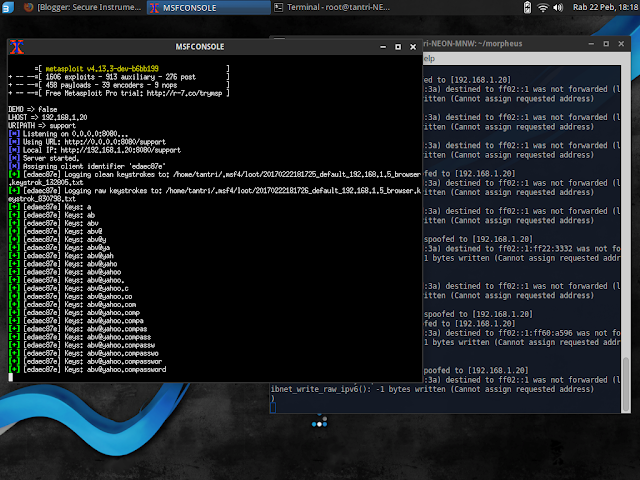
Task: Open the clock showing Rab 22 Peb, 18:18
Action: pos(605,7)
